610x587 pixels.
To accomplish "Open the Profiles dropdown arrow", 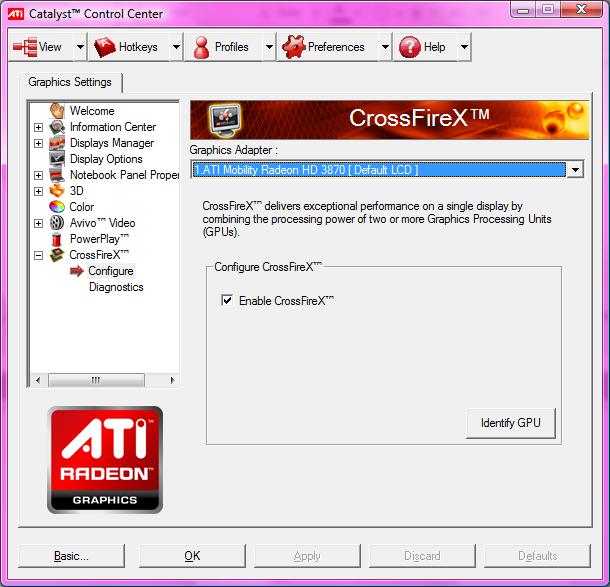I will pyautogui.click(x=269, y=47).
